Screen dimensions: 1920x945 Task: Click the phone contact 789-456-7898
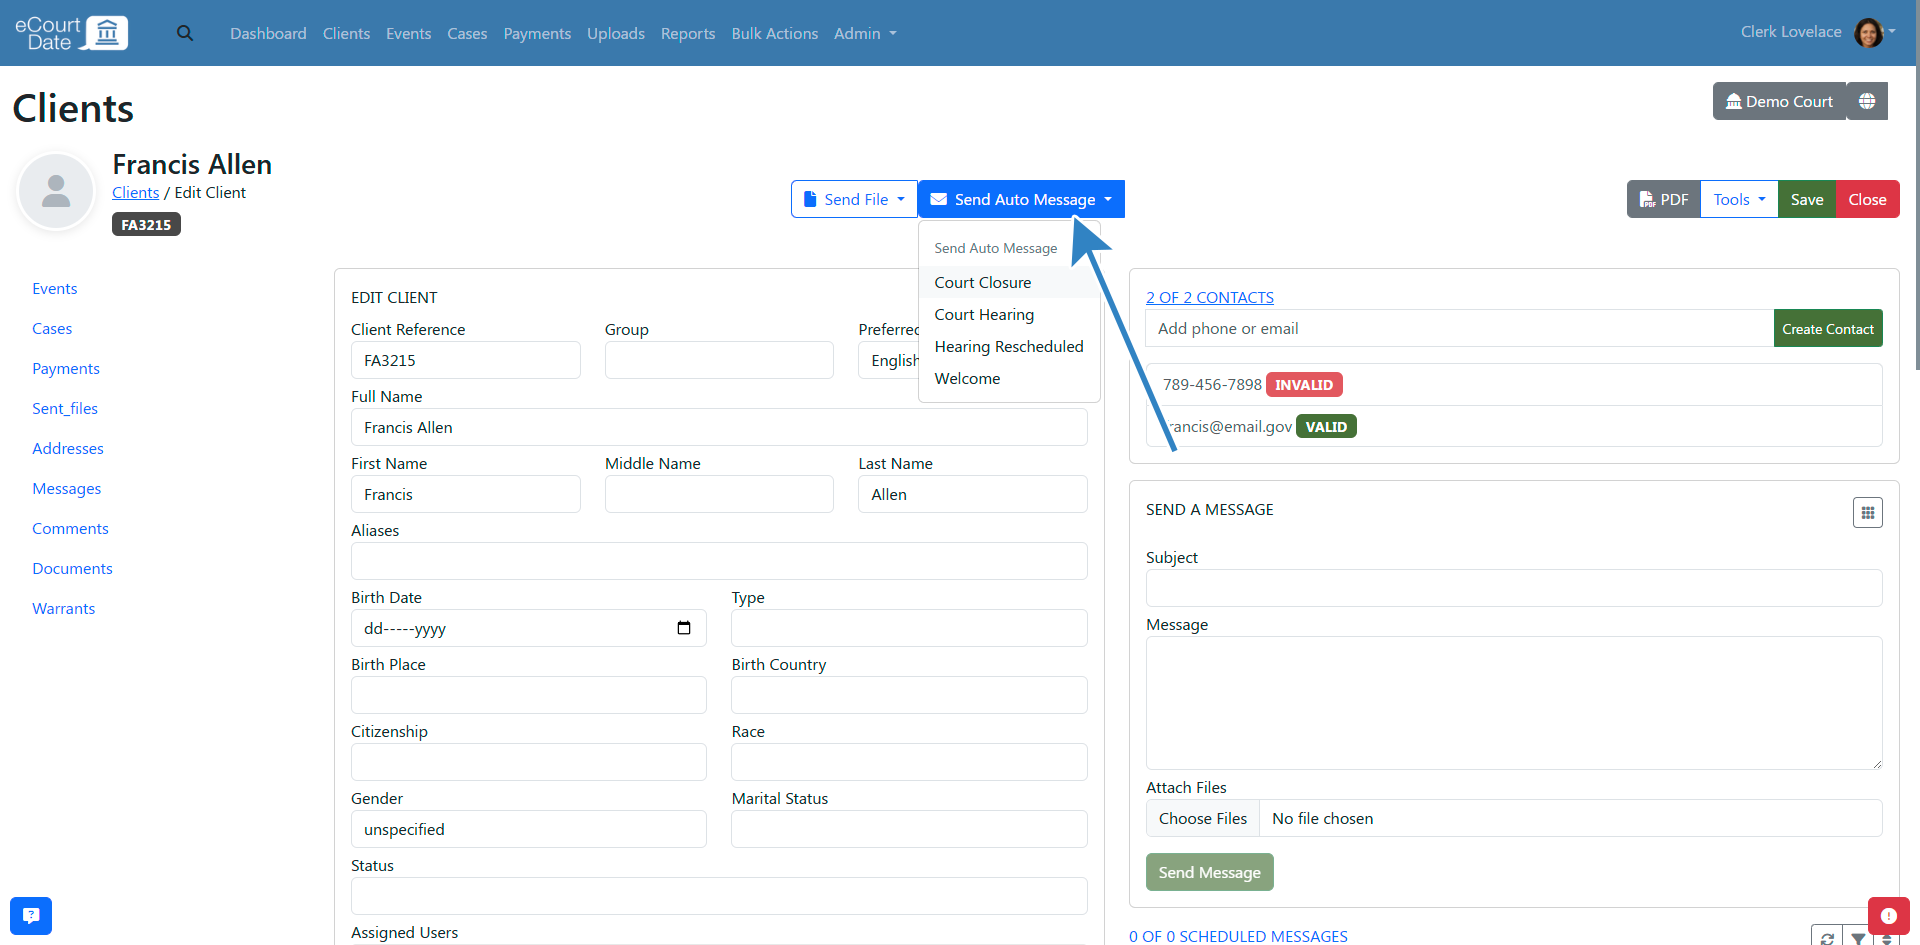click(1212, 384)
